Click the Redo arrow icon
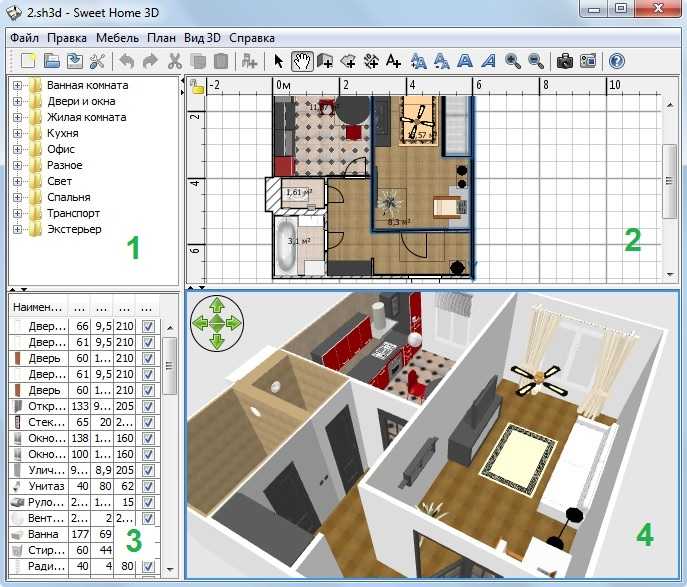This screenshot has height=587, width=687. (x=150, y=61)
